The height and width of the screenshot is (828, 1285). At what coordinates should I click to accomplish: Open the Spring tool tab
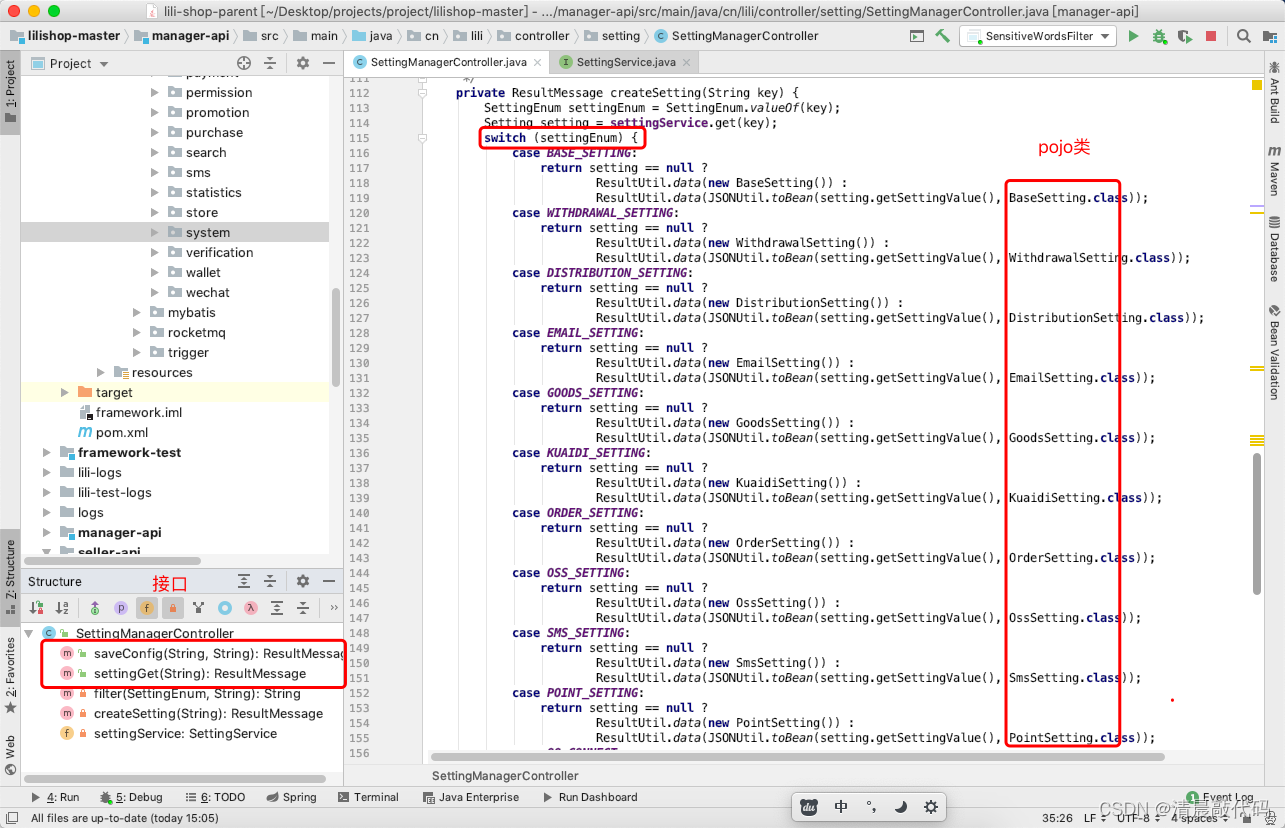291,797
